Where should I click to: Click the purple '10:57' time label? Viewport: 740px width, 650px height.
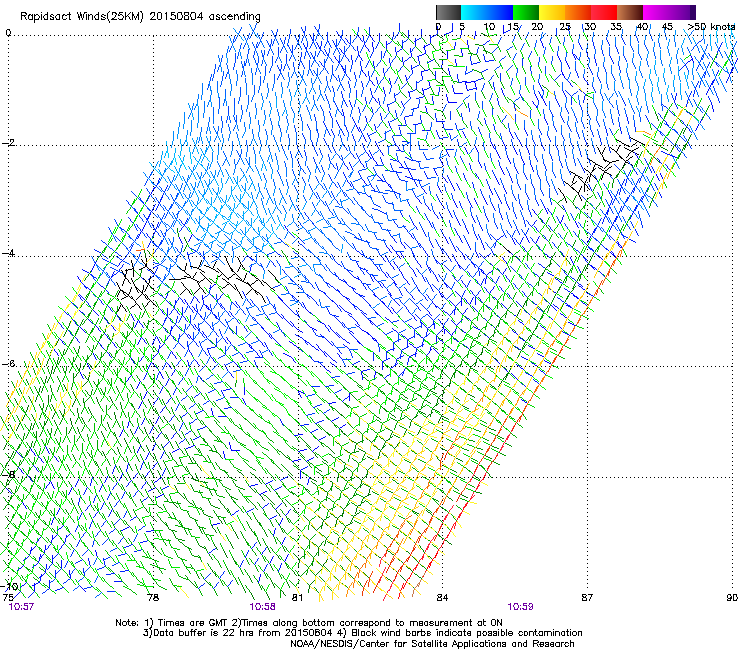click(21, 607)
